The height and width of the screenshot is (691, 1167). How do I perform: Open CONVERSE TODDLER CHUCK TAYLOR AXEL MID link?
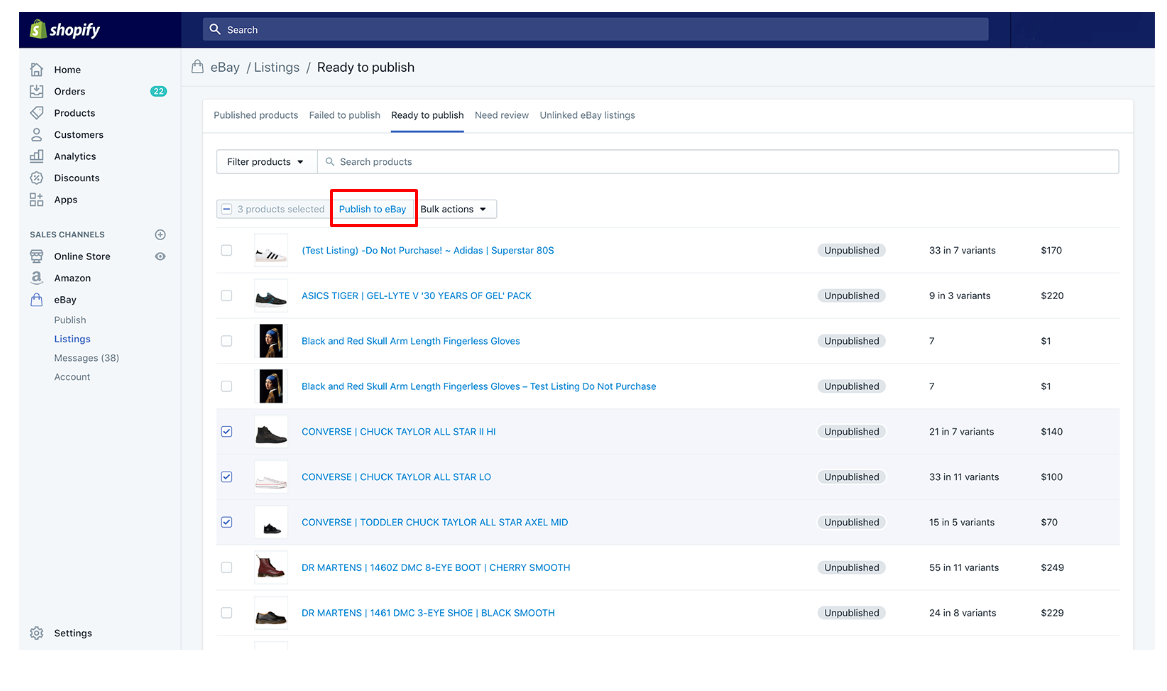point(435,522)
